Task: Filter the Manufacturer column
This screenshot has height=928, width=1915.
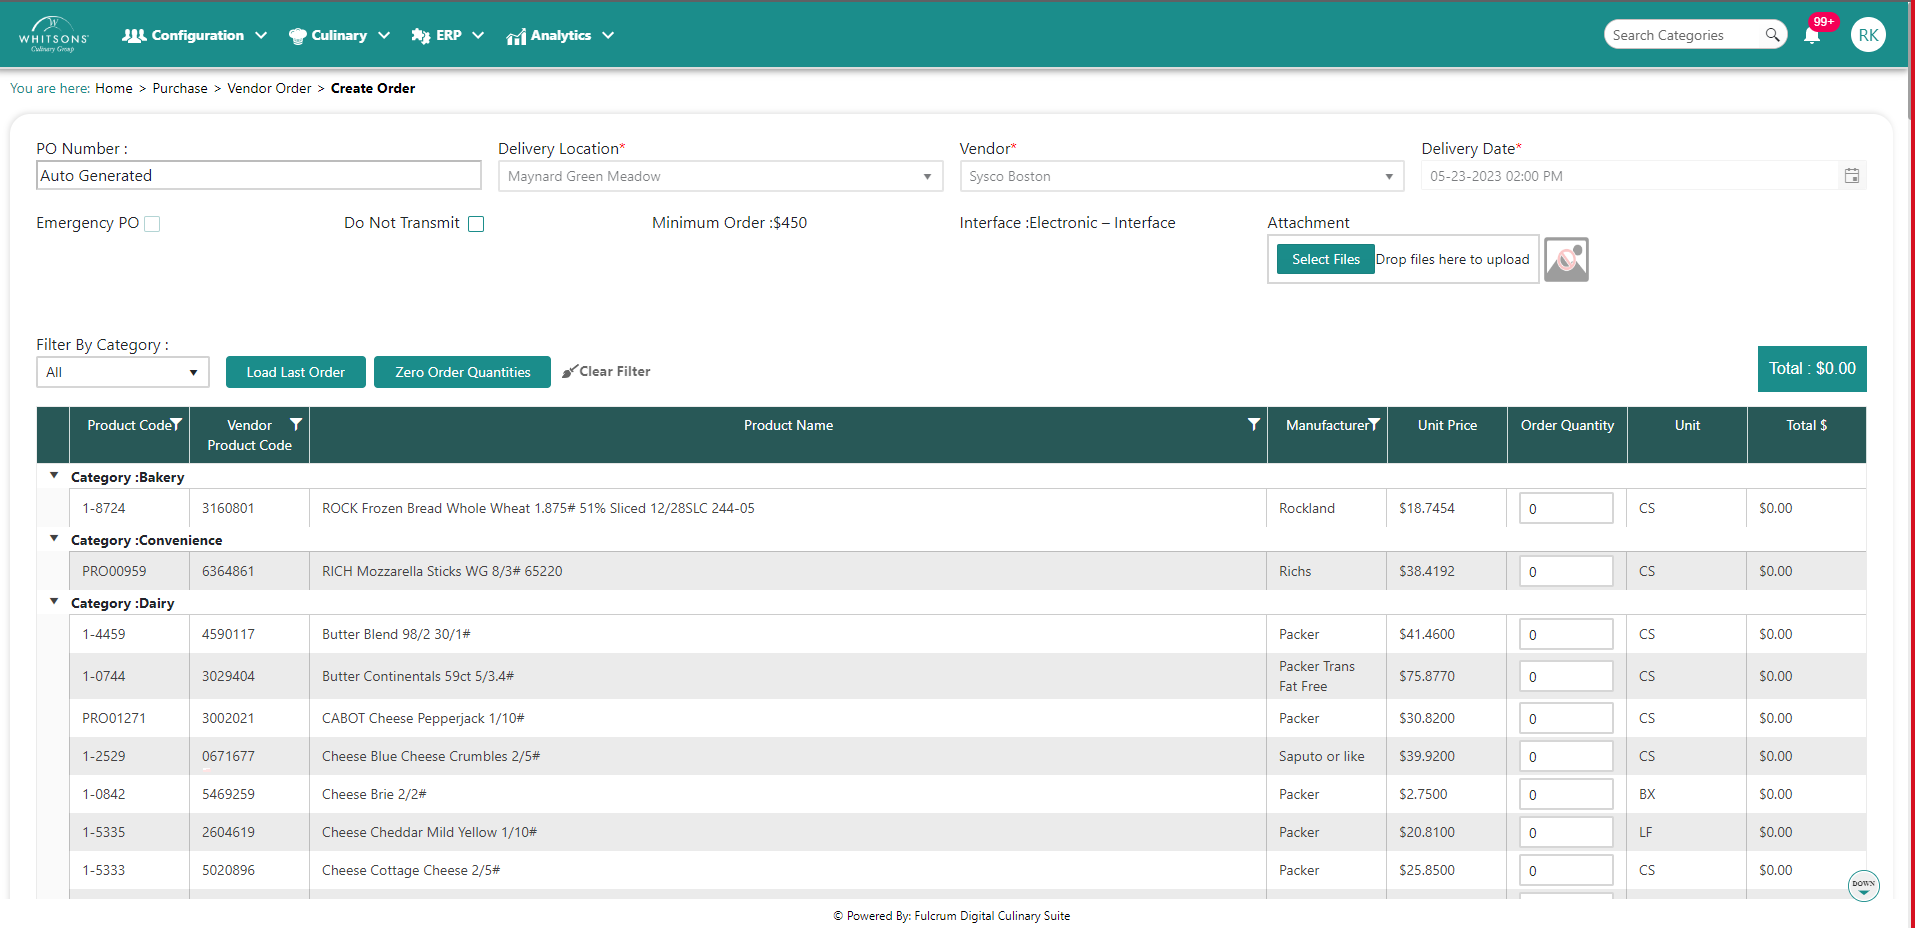Action: pos(1374,425)
